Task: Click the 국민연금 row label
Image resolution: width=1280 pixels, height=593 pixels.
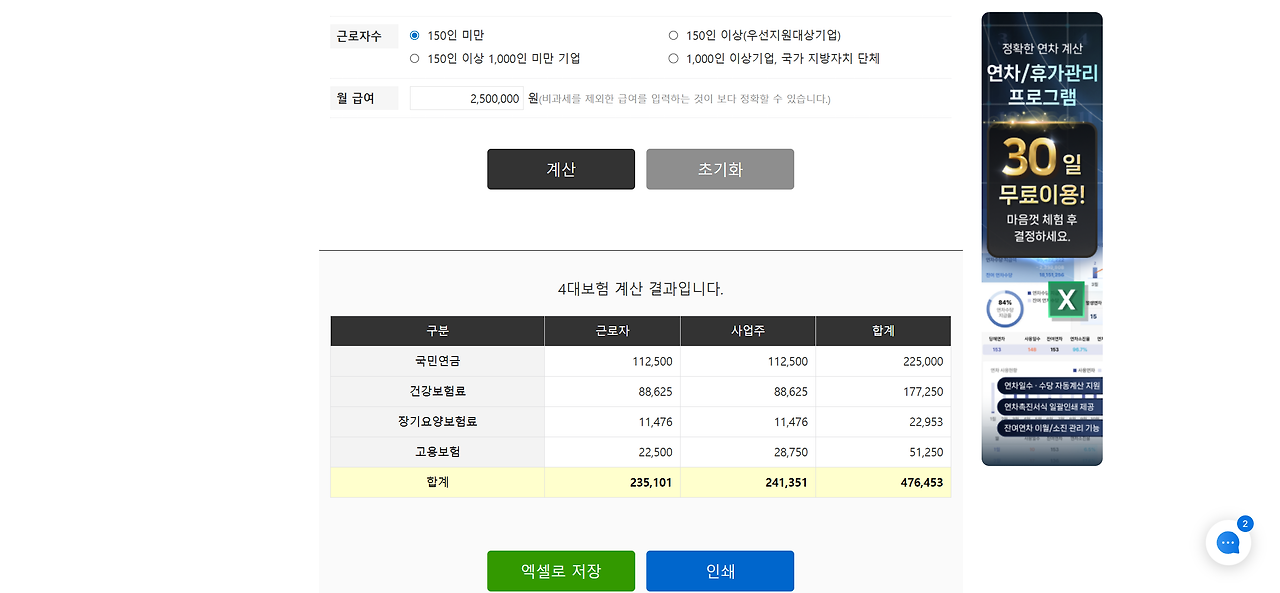Action: [437, 361]
